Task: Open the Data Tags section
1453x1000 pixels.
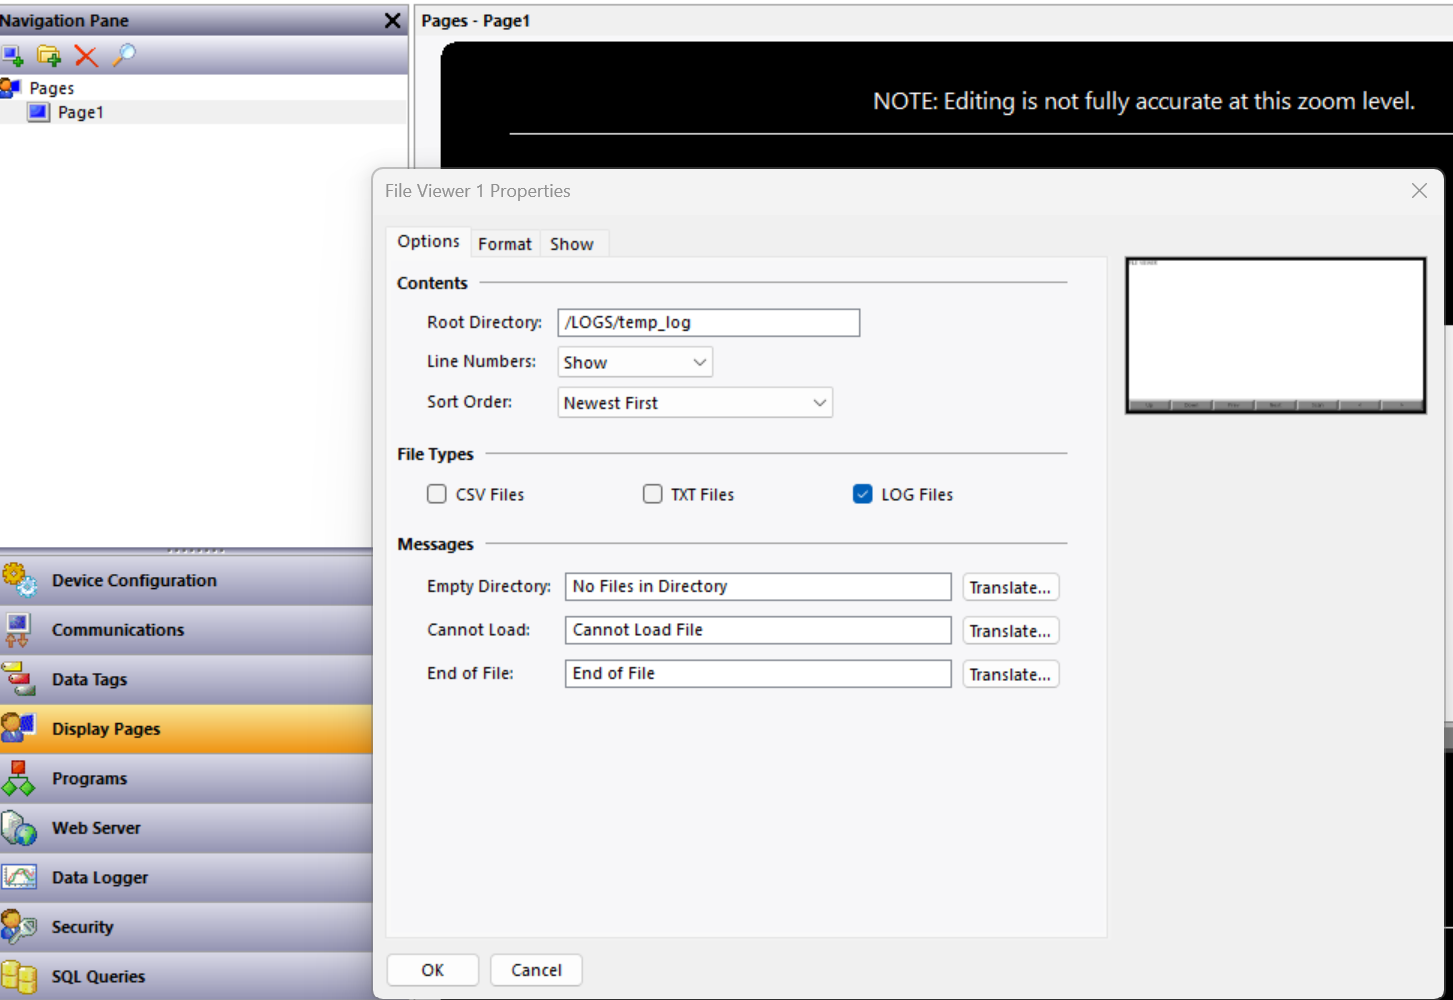Action: pyautogui.click(x=89, y=679)
